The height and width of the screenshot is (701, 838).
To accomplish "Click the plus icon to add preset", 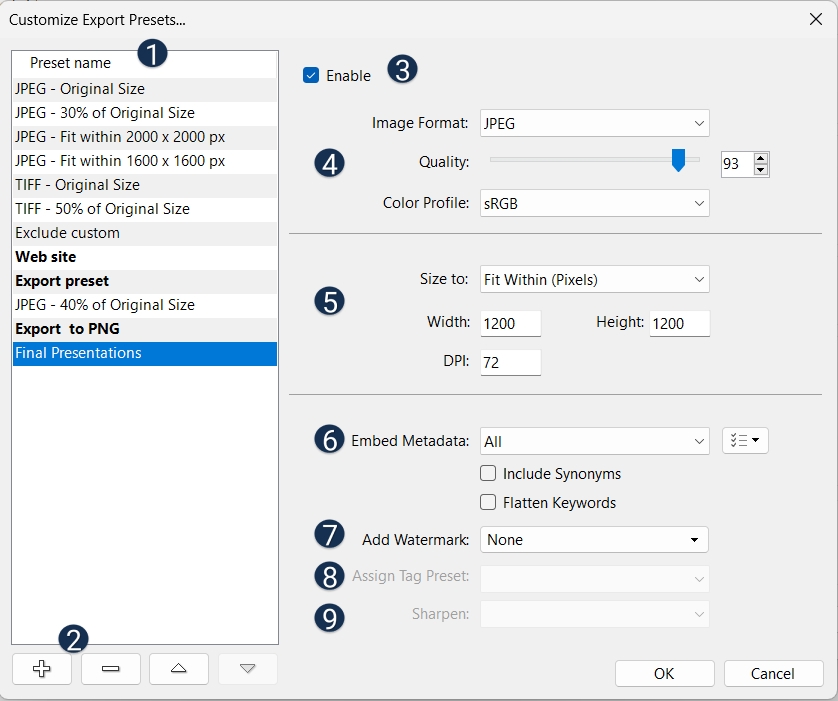I will coord(41,669).
